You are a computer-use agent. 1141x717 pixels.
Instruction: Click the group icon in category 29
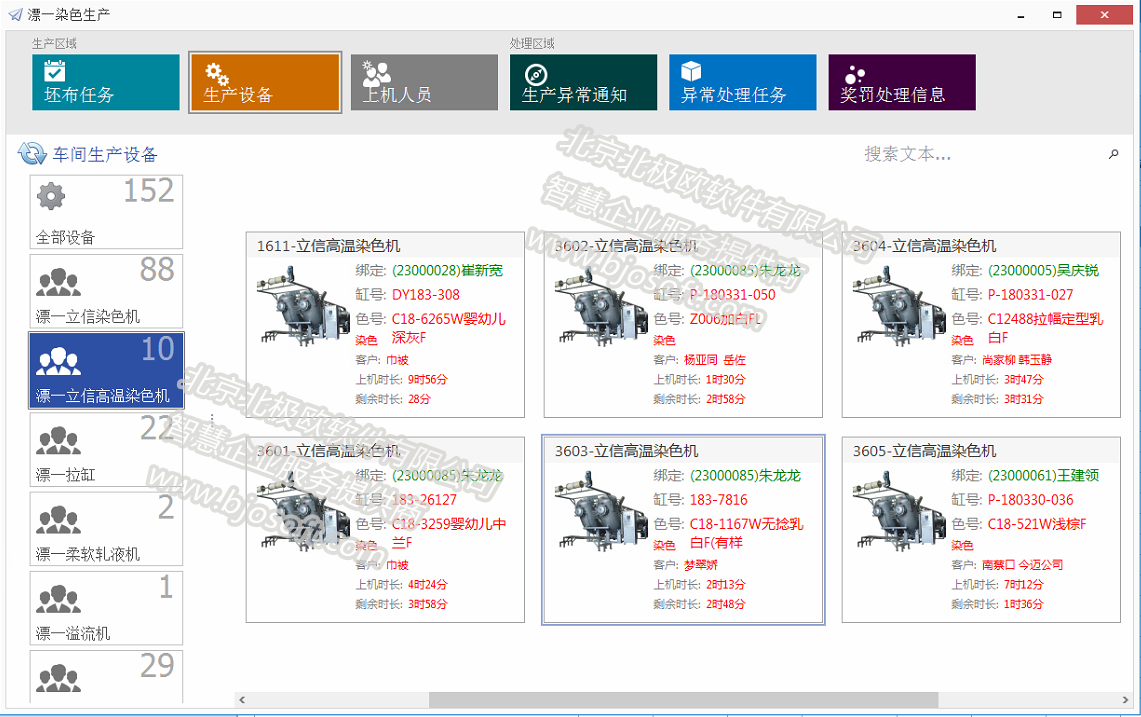[x=59, y=678]
